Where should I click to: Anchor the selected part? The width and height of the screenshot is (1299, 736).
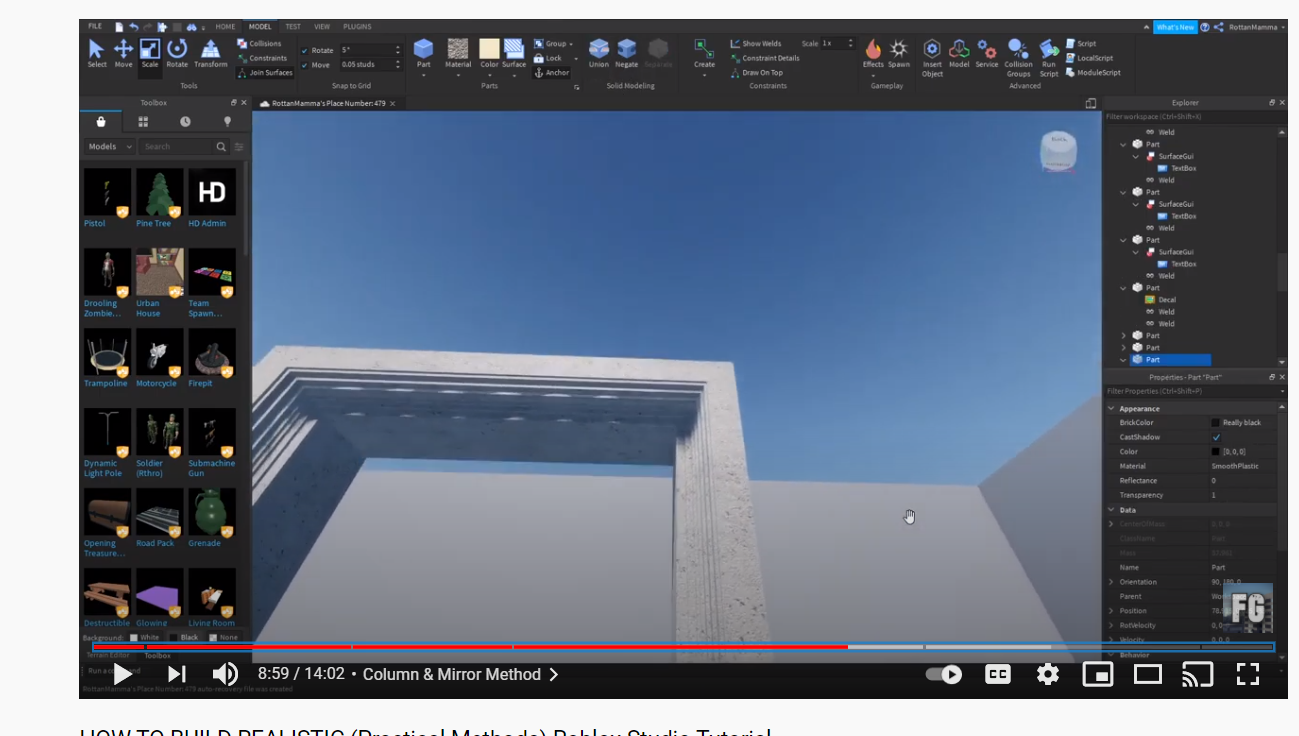tap(552, 73)
